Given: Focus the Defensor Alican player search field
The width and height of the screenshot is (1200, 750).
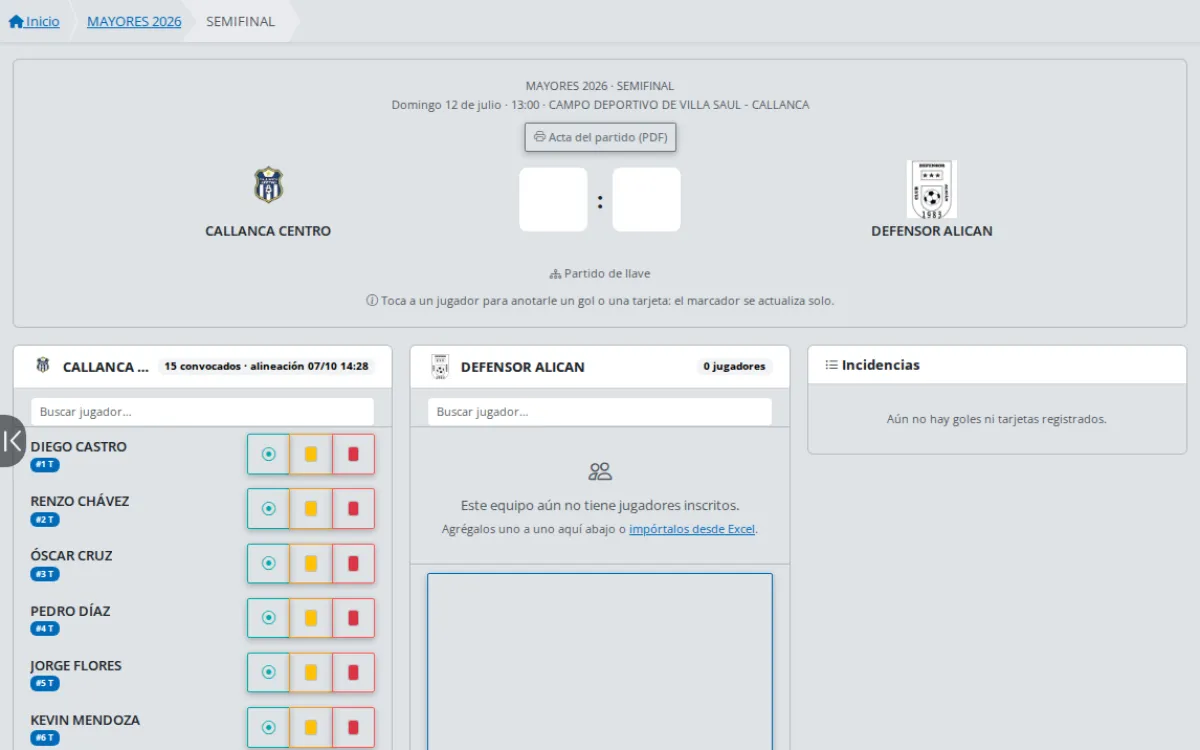Looking at the screenshot, I should pos(600,412).
